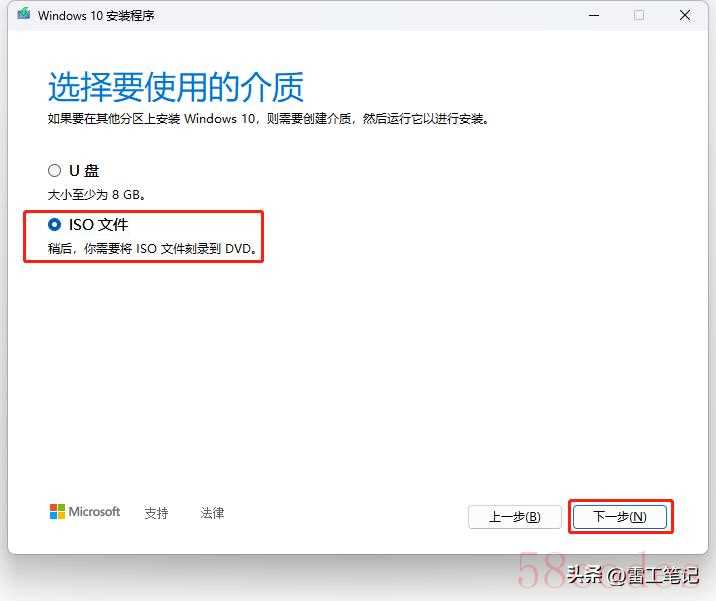
Task: Open the 法律 link
Action: [x=212, y=513]
